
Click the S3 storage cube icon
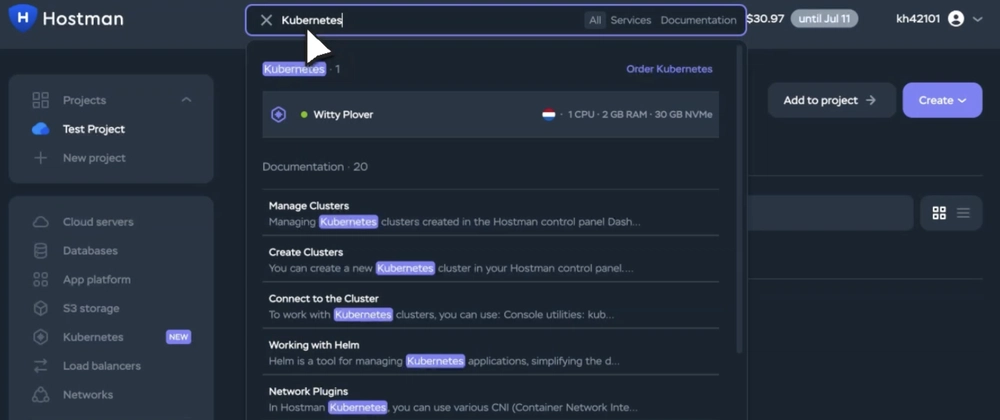click(41, 308)
